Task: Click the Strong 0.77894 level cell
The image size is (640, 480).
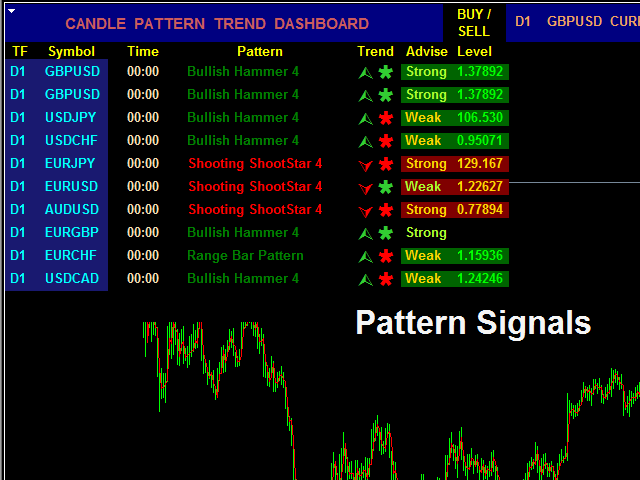Action: click(x=455, y=210)
